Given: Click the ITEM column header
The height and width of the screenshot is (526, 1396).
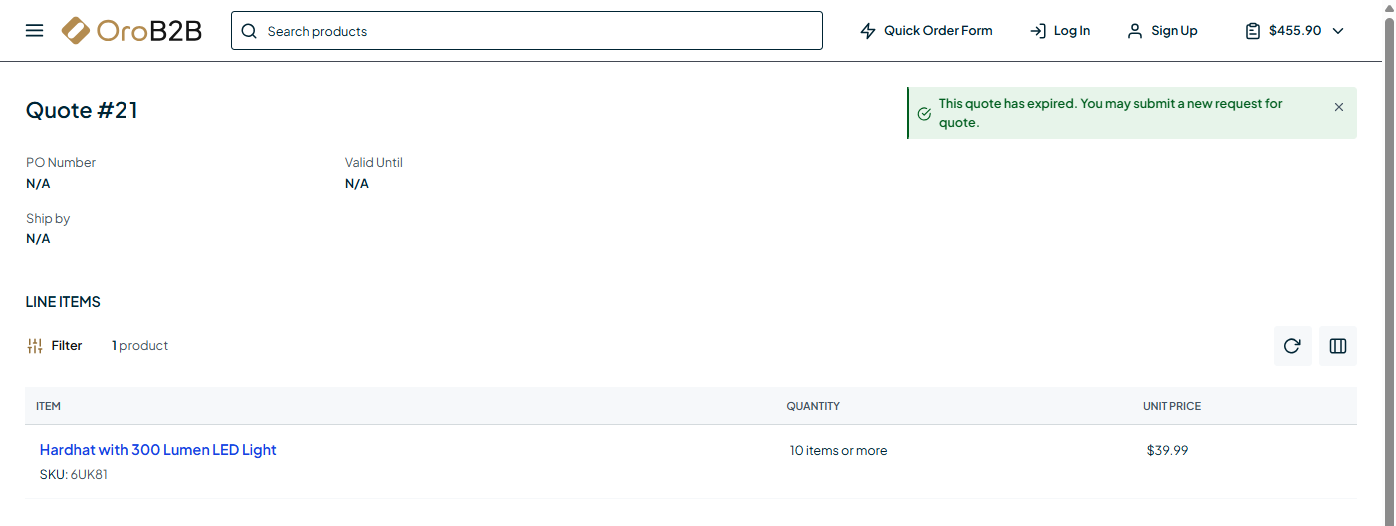Looking at the screenshot, I should [49, 406].
